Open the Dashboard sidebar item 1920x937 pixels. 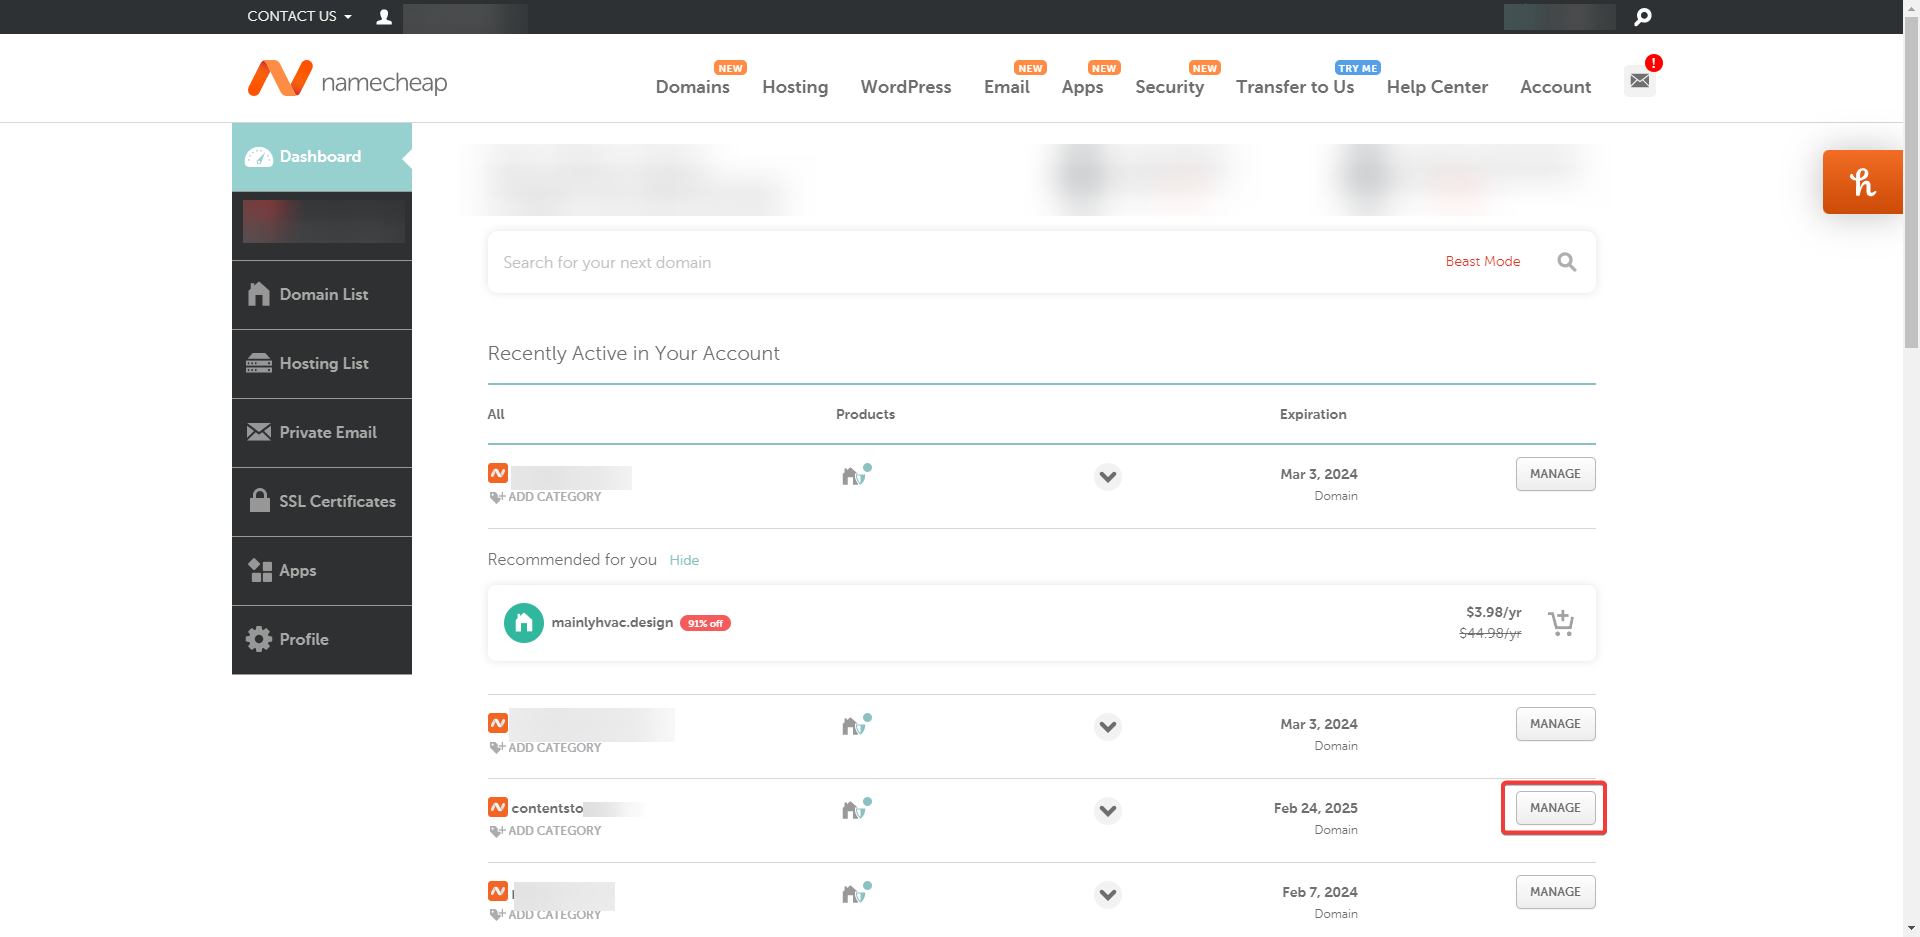click(322, 157)
